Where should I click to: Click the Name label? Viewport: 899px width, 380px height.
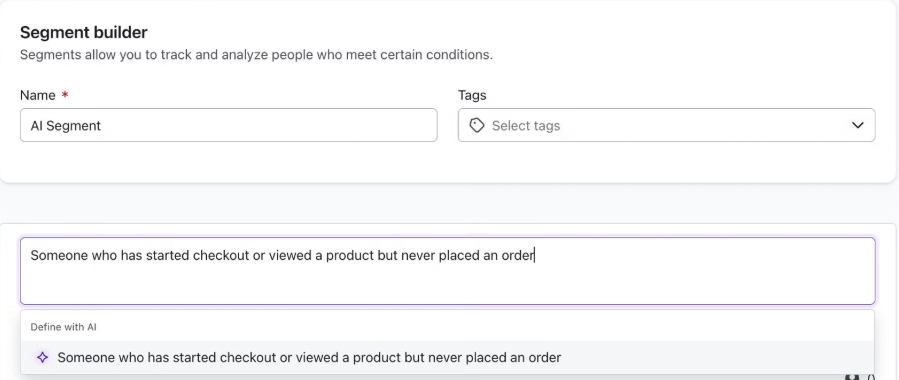[x=38, y=95]
